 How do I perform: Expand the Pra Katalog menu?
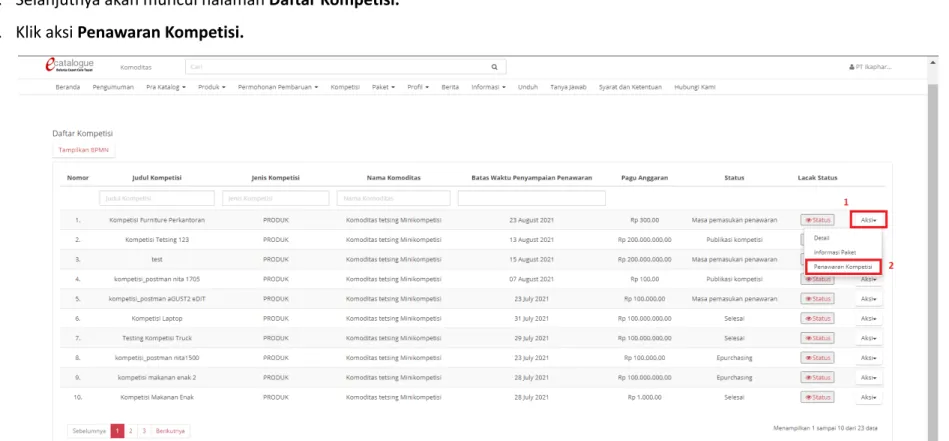point(166,87)
